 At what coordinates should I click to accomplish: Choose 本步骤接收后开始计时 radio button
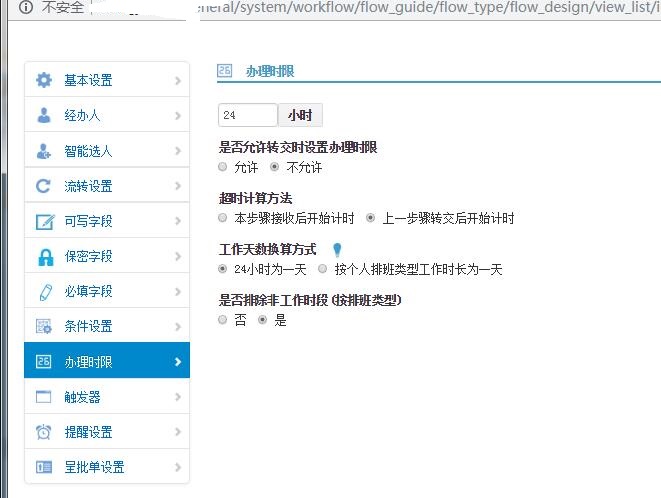[x=223, y=218]
